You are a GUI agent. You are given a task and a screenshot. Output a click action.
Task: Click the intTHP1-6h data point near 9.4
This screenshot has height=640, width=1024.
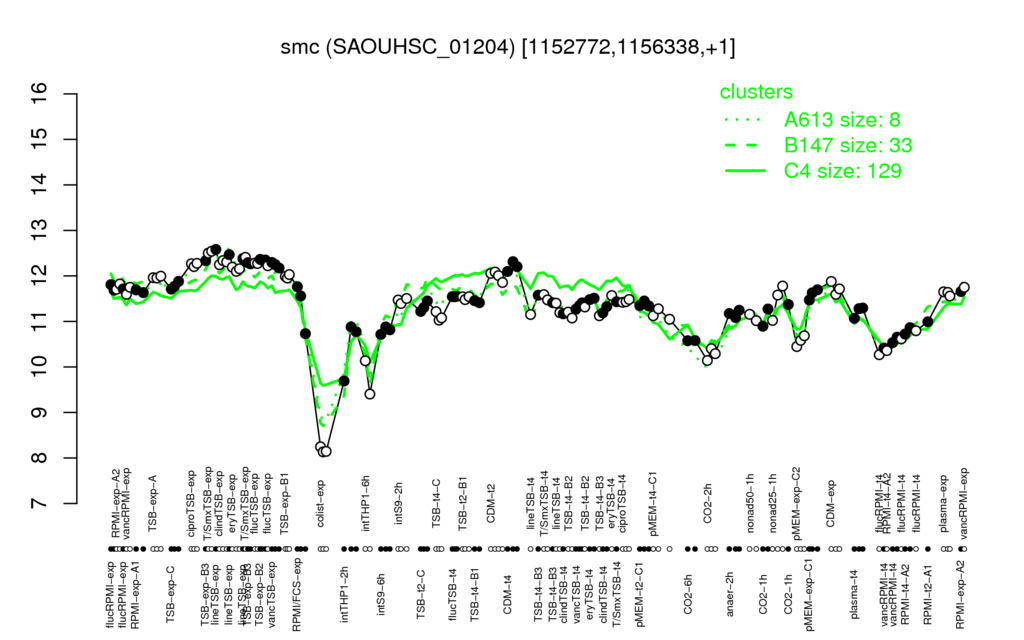370,394
